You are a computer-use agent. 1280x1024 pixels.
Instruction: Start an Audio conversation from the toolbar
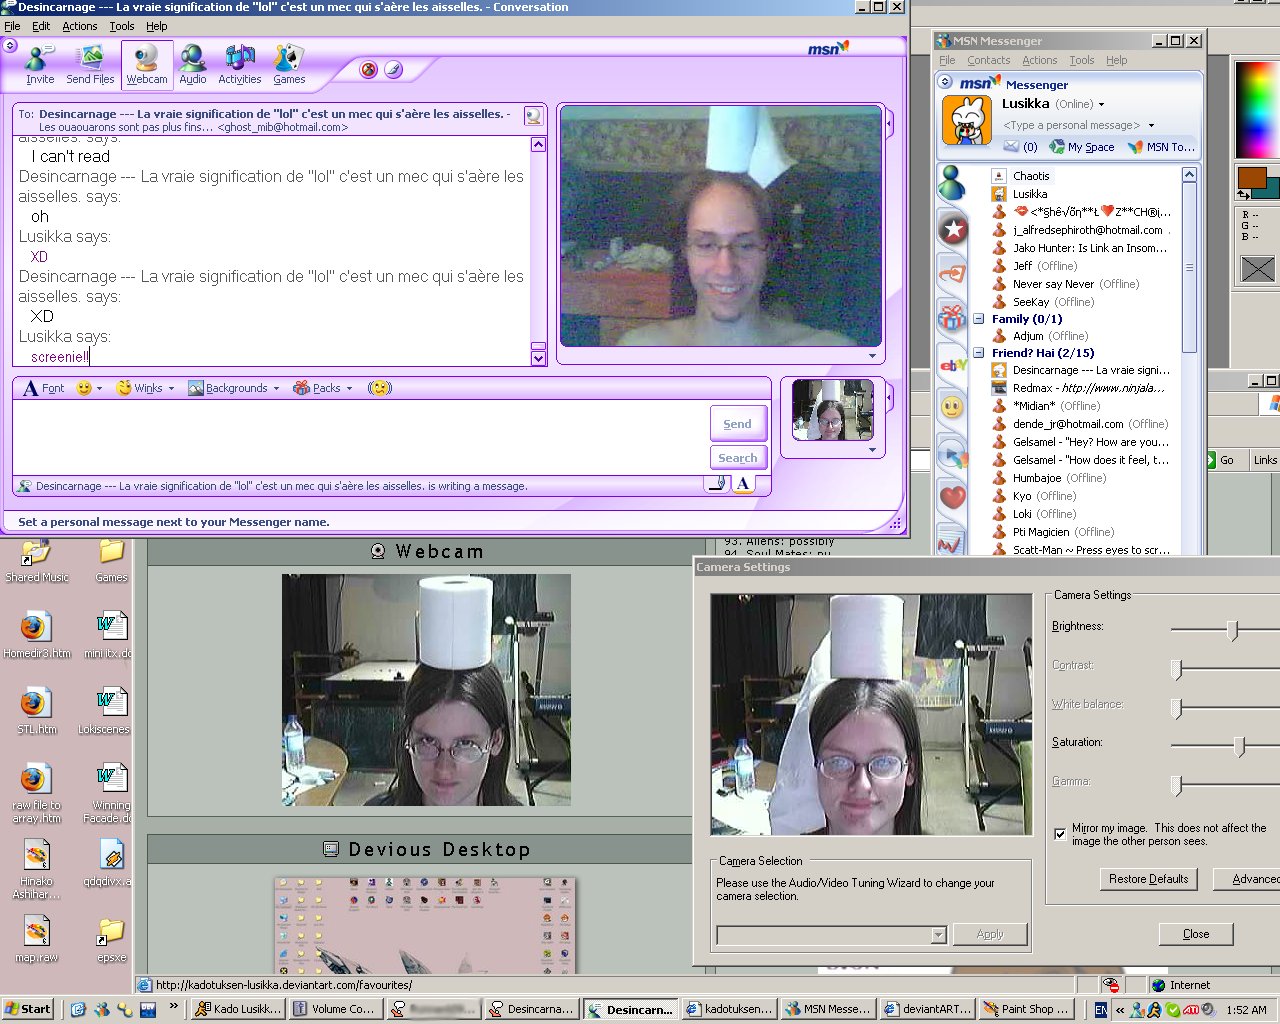click(x=193, y=64)
